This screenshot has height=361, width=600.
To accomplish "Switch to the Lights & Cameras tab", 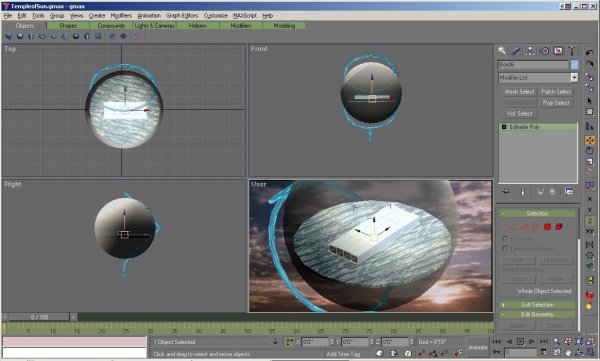I will [x=155, y=26].
